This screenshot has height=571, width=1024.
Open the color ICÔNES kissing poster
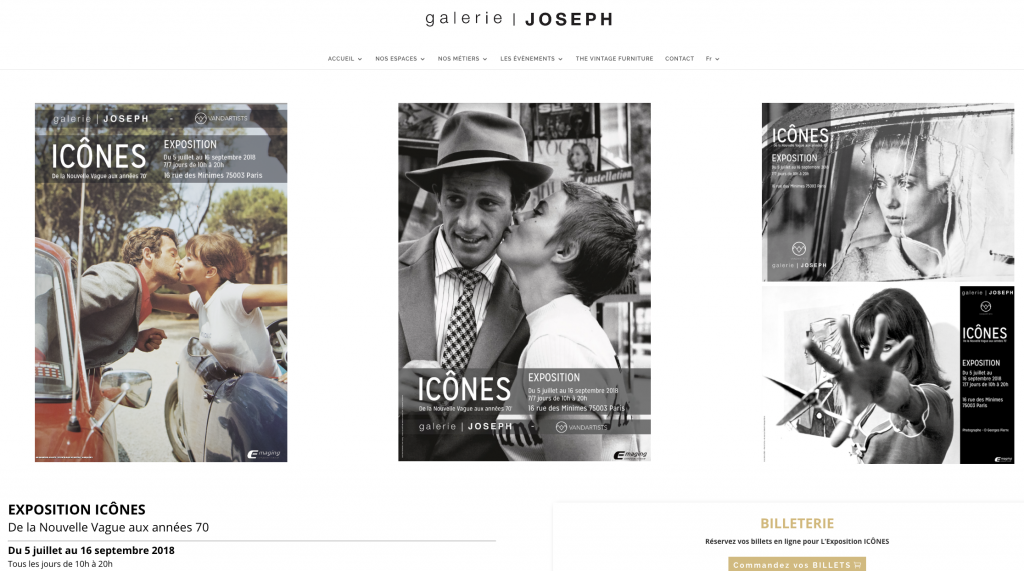point(161,282)
